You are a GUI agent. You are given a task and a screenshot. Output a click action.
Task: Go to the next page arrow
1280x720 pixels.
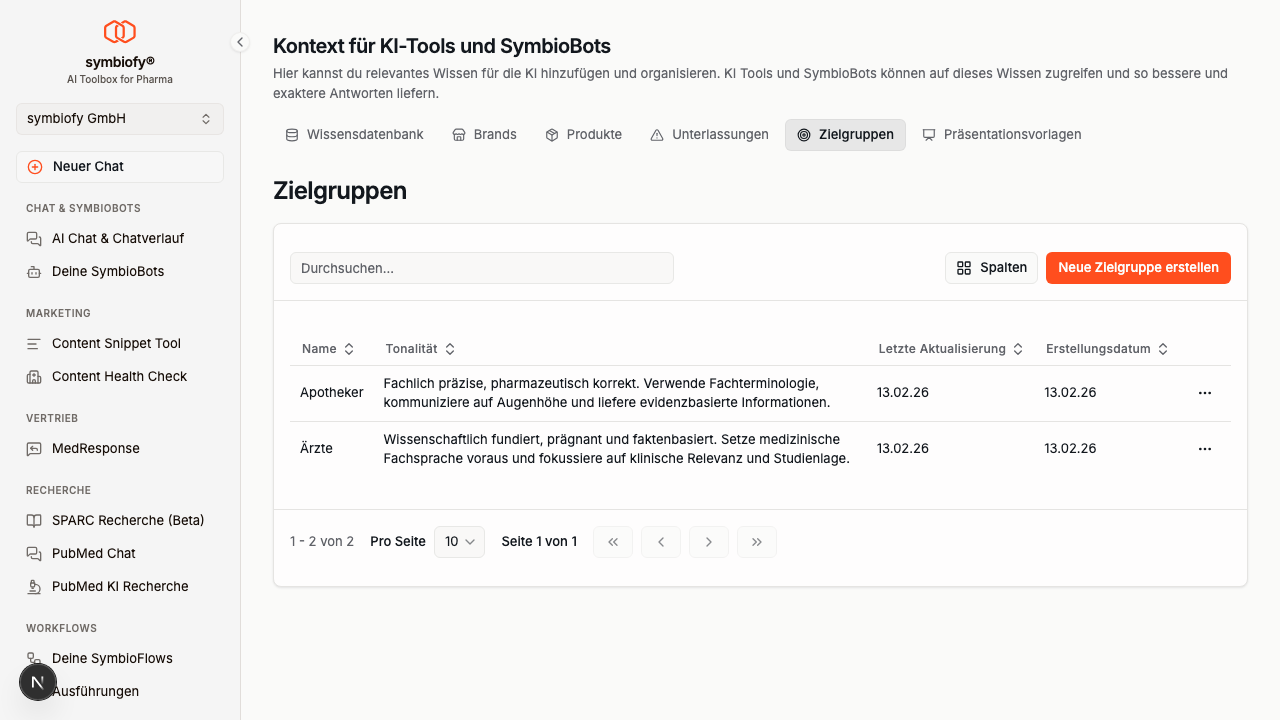click(x=708, y=542)
